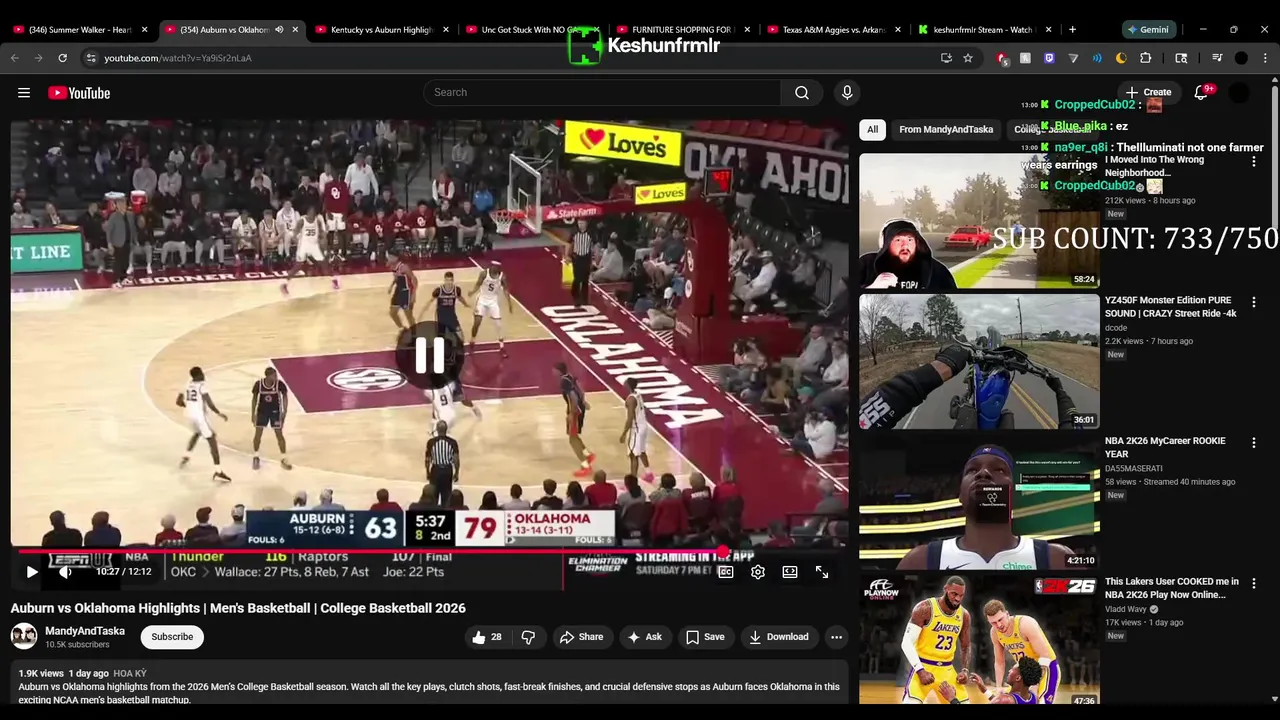Open the YZ450F Monster Edition video thumbnail

[979, 361]
